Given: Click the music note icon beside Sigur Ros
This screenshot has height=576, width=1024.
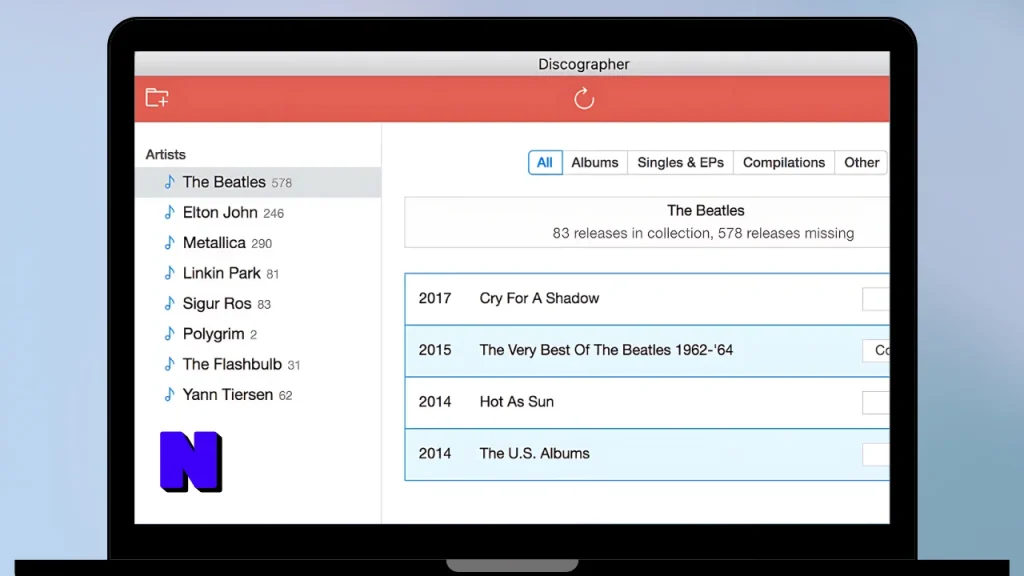Looking at the screenshot, I should [x=170, y=303].
